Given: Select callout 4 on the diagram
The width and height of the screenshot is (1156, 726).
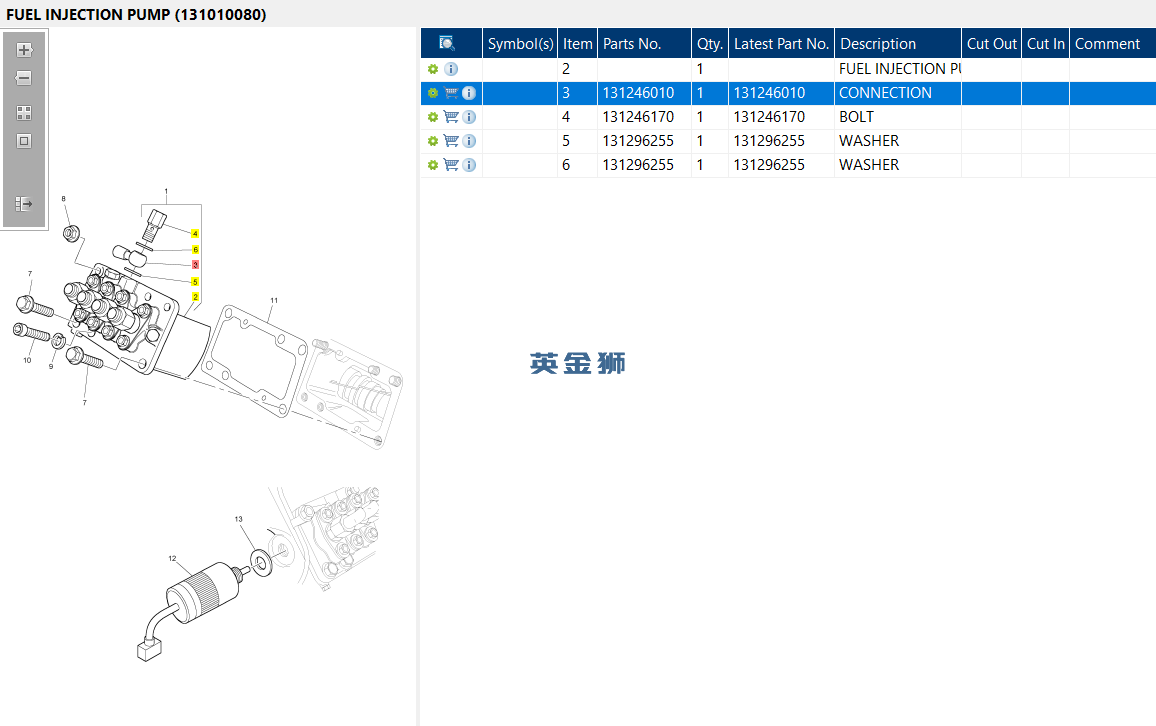Looking at the screenshot, I should pos(195,234).
